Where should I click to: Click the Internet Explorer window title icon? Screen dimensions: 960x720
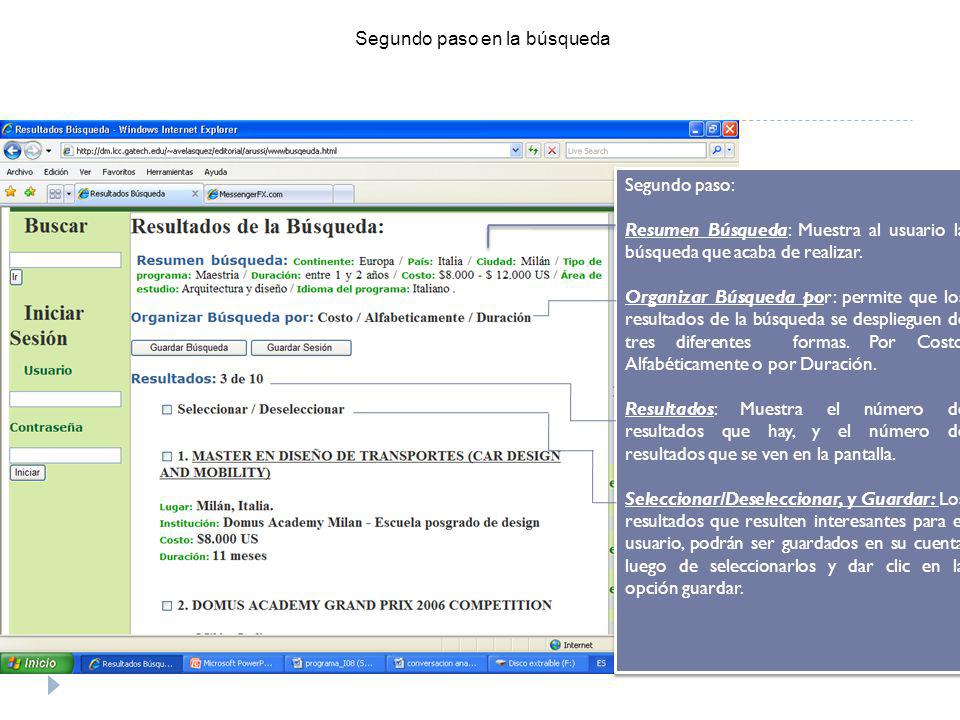click(7, 129)
